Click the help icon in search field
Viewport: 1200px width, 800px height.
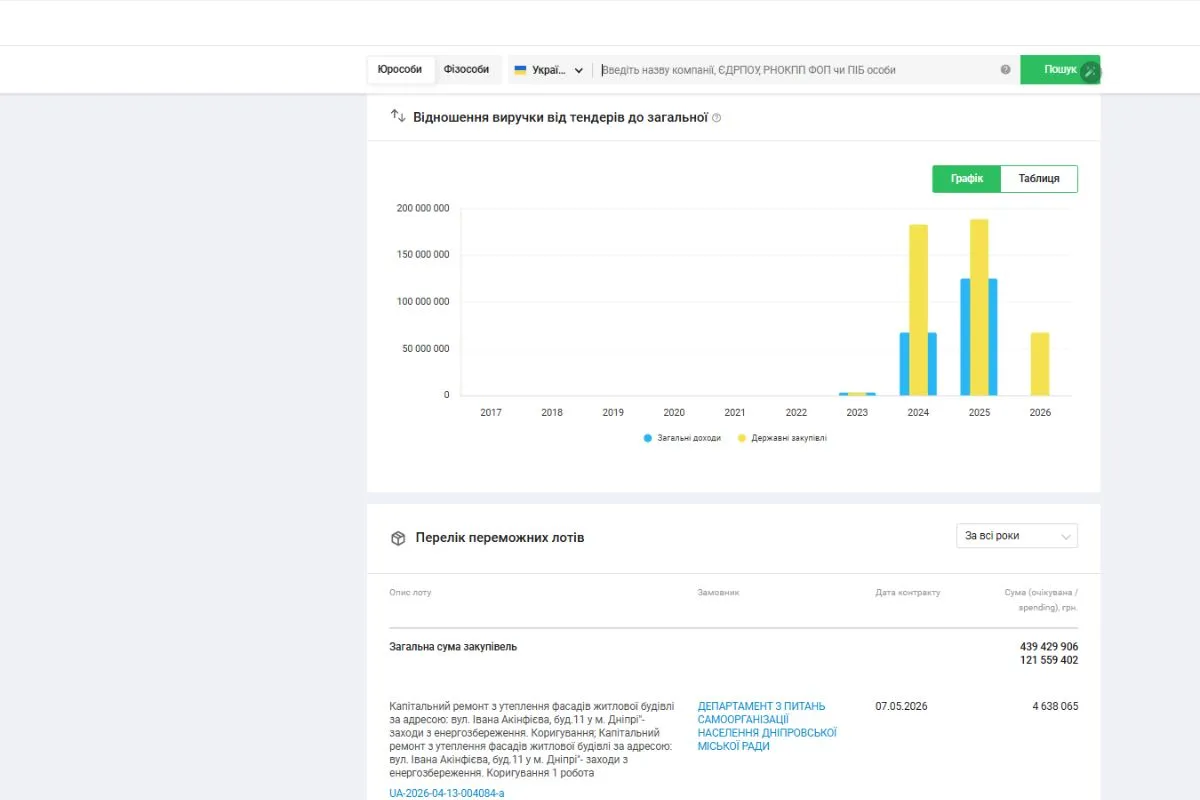[1005, 70]
